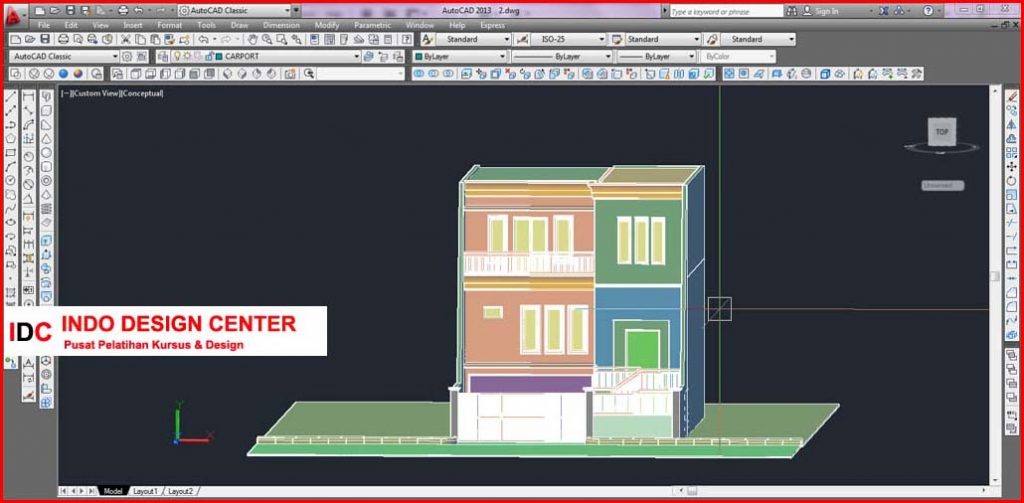Open the File menu
This screenshot has width=1024, height=503.
coord(44,25)
